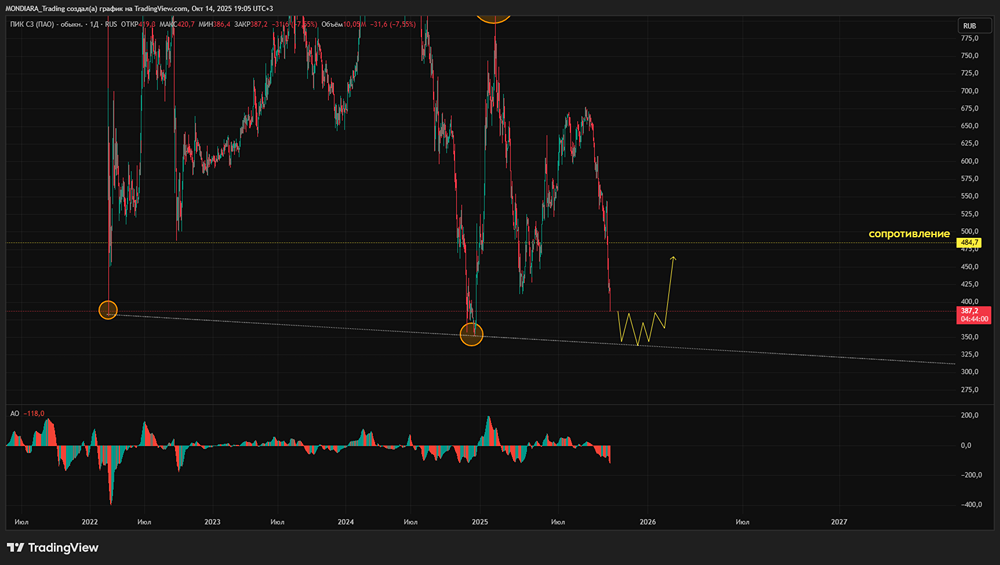1000x565 pixels.
Task: Select the orange circle at the late-2024 low
Action: (x=471, y=334)
